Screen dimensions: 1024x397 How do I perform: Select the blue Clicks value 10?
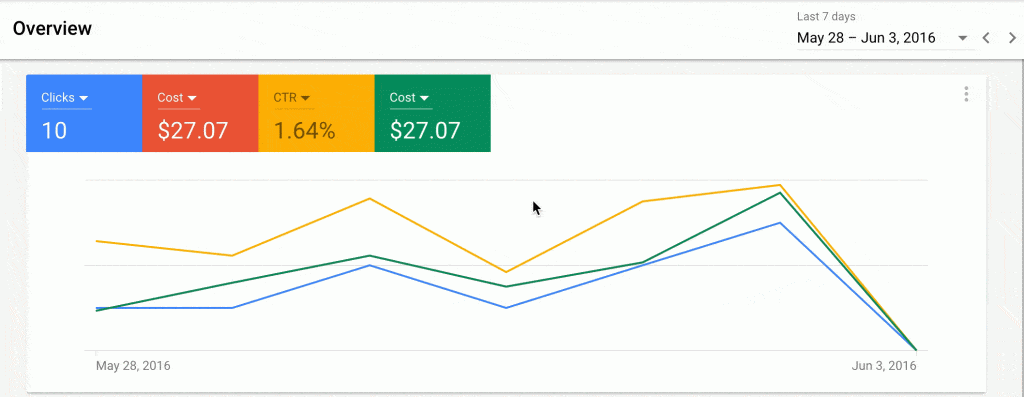(x=54, y=131)
